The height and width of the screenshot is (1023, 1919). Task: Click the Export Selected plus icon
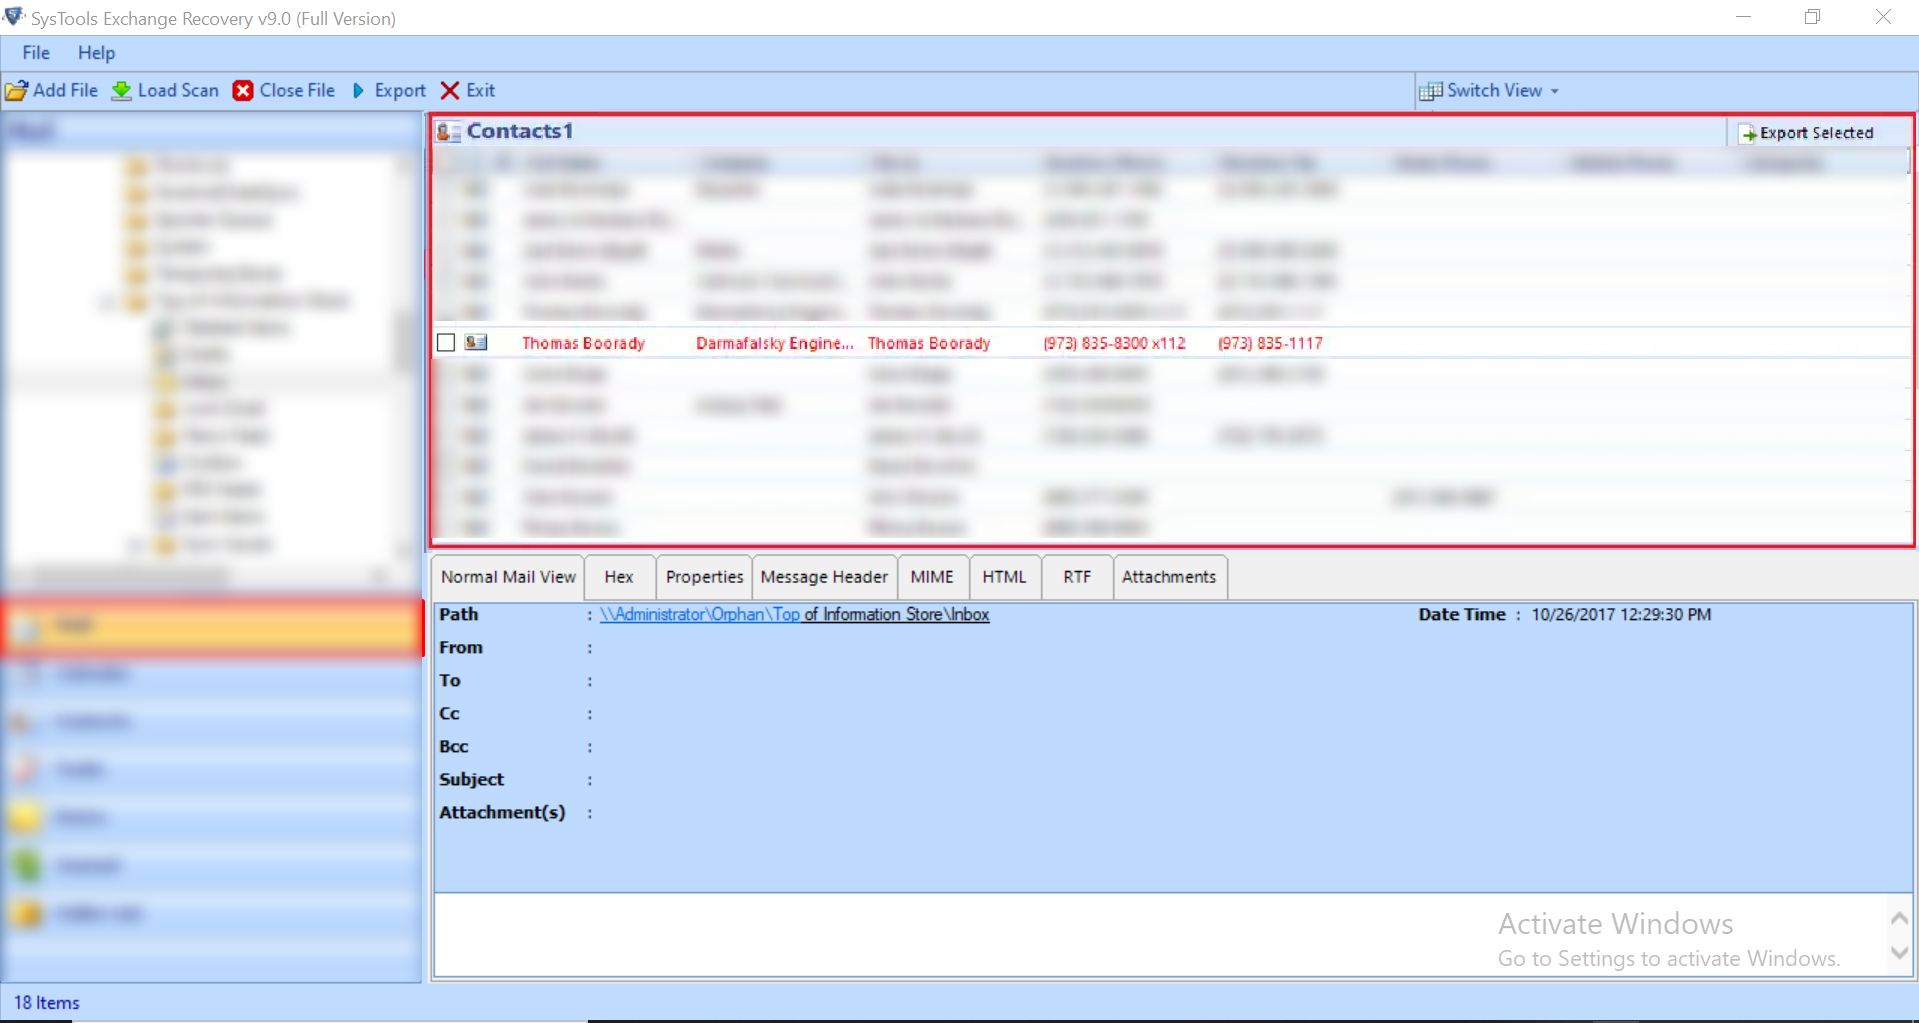click(x=1748, y=132)
